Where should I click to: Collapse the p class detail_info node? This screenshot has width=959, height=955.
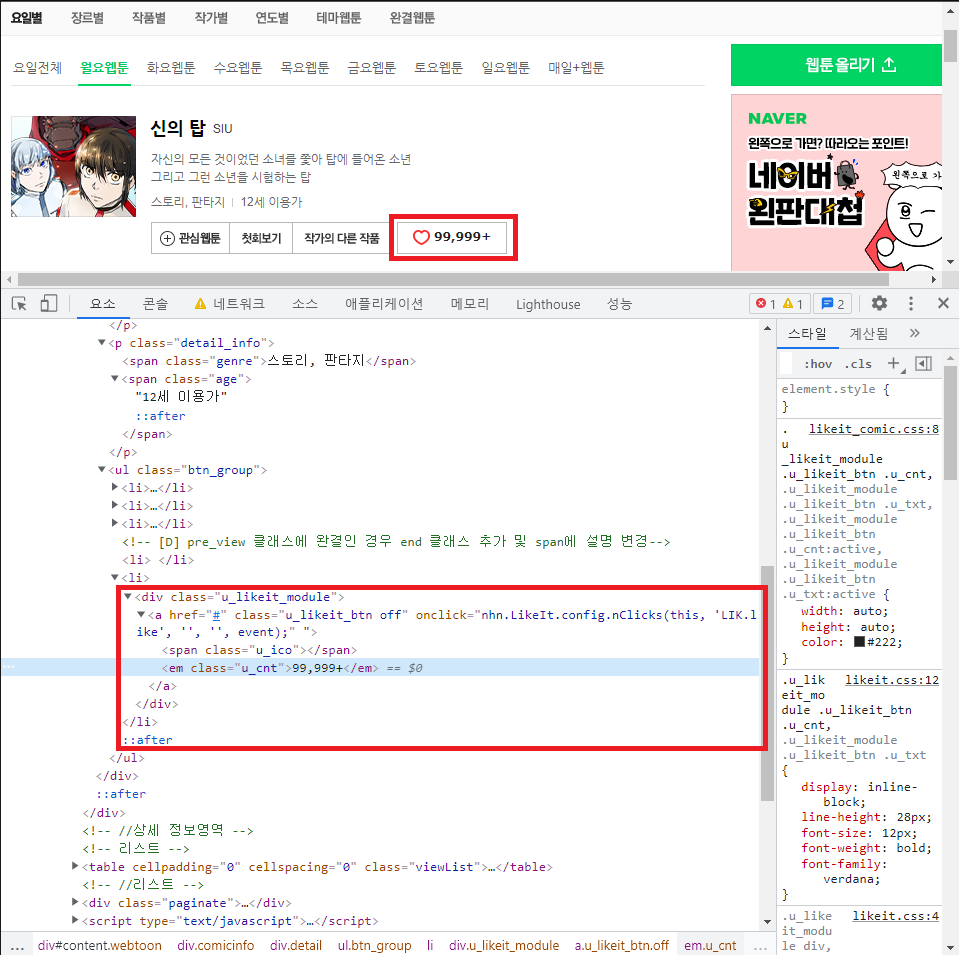pyautogui.click(x=102, y=343)
